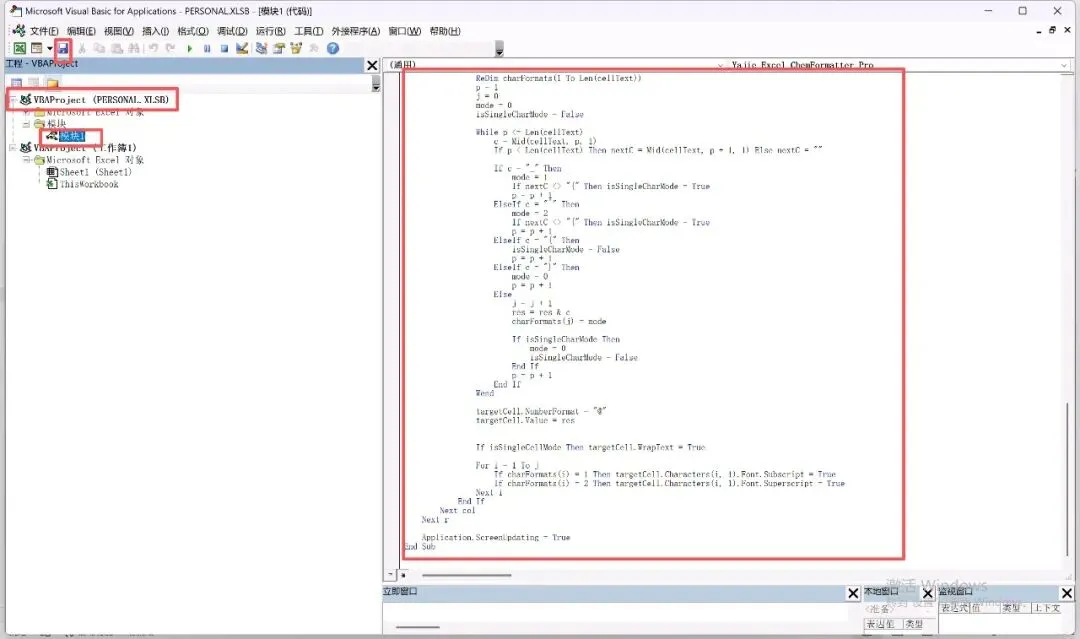Click the 类型 column header in 本地窗口
1080x639 pixels.
(x=914, y=624)
